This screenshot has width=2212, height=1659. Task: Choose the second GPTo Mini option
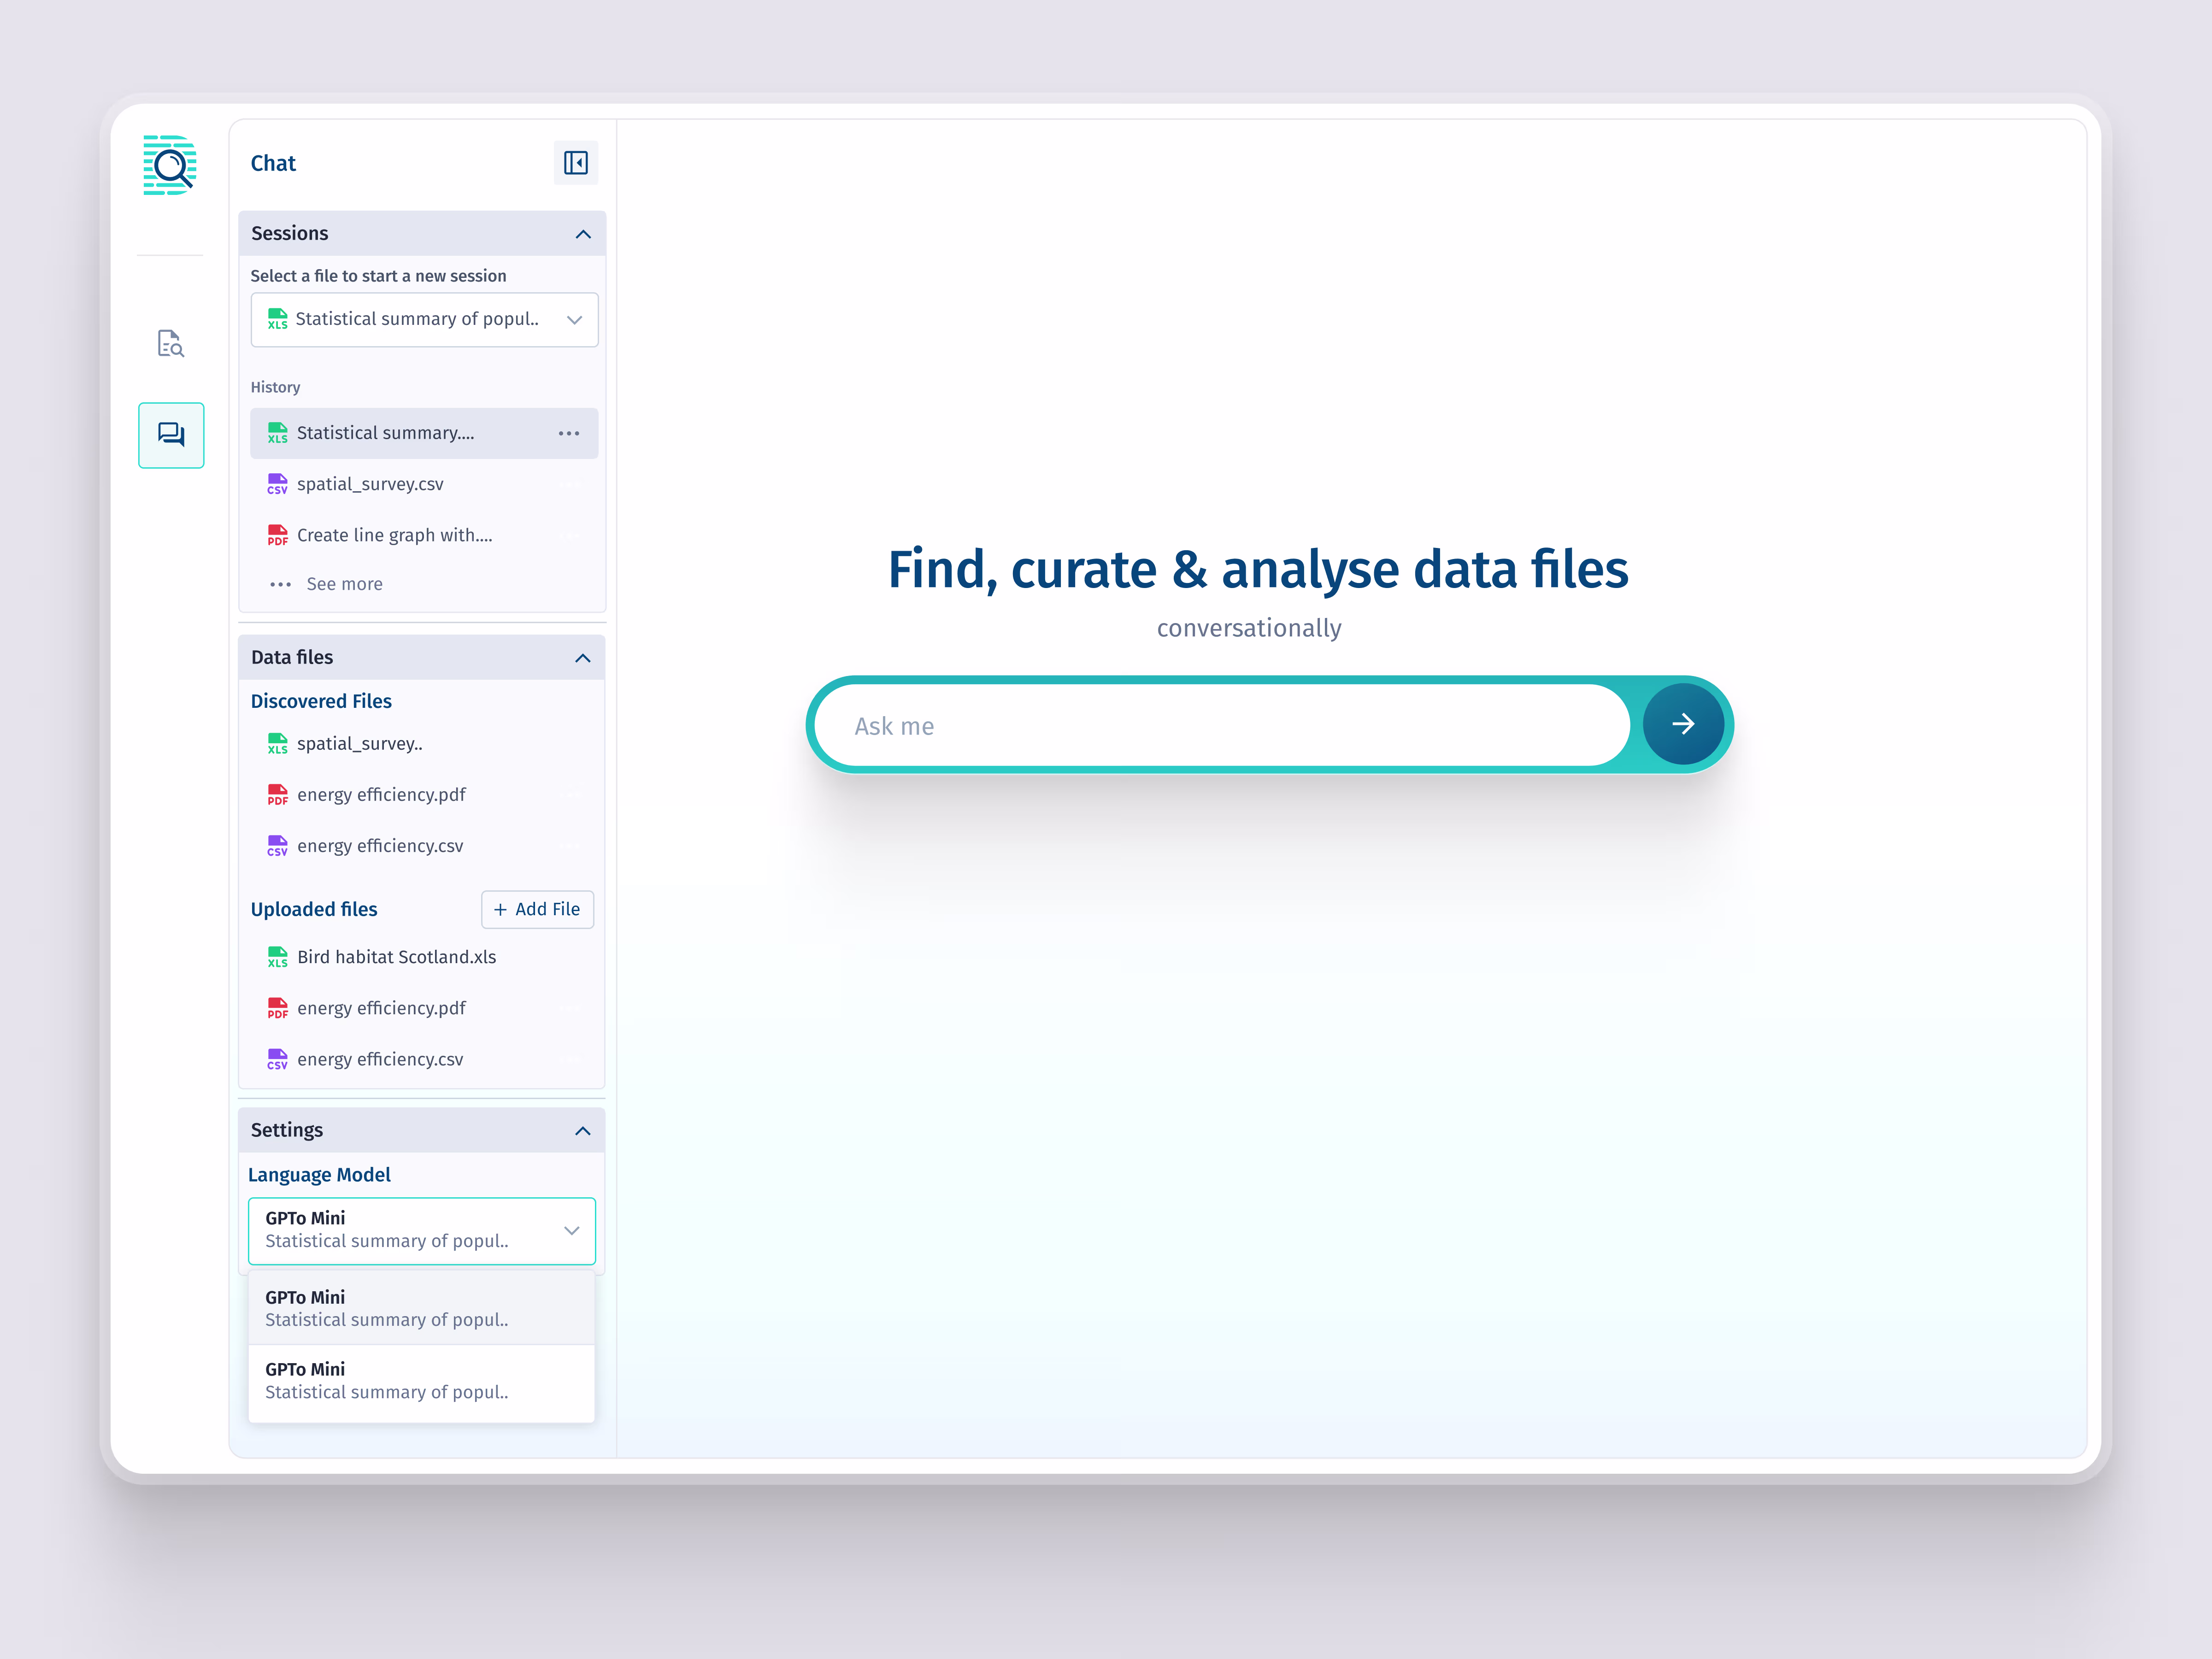(x=421, y=1381)
